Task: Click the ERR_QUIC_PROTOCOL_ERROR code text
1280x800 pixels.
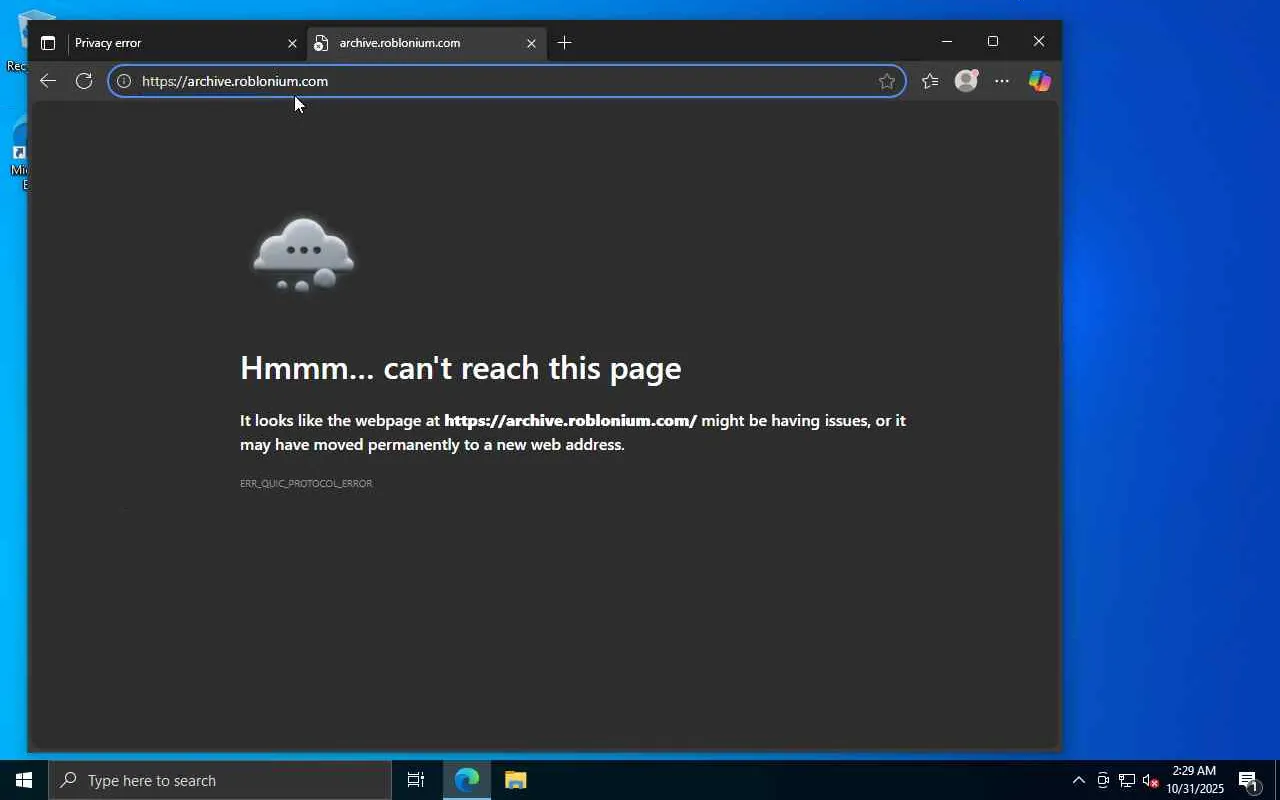Action: (x=306, y=483)
